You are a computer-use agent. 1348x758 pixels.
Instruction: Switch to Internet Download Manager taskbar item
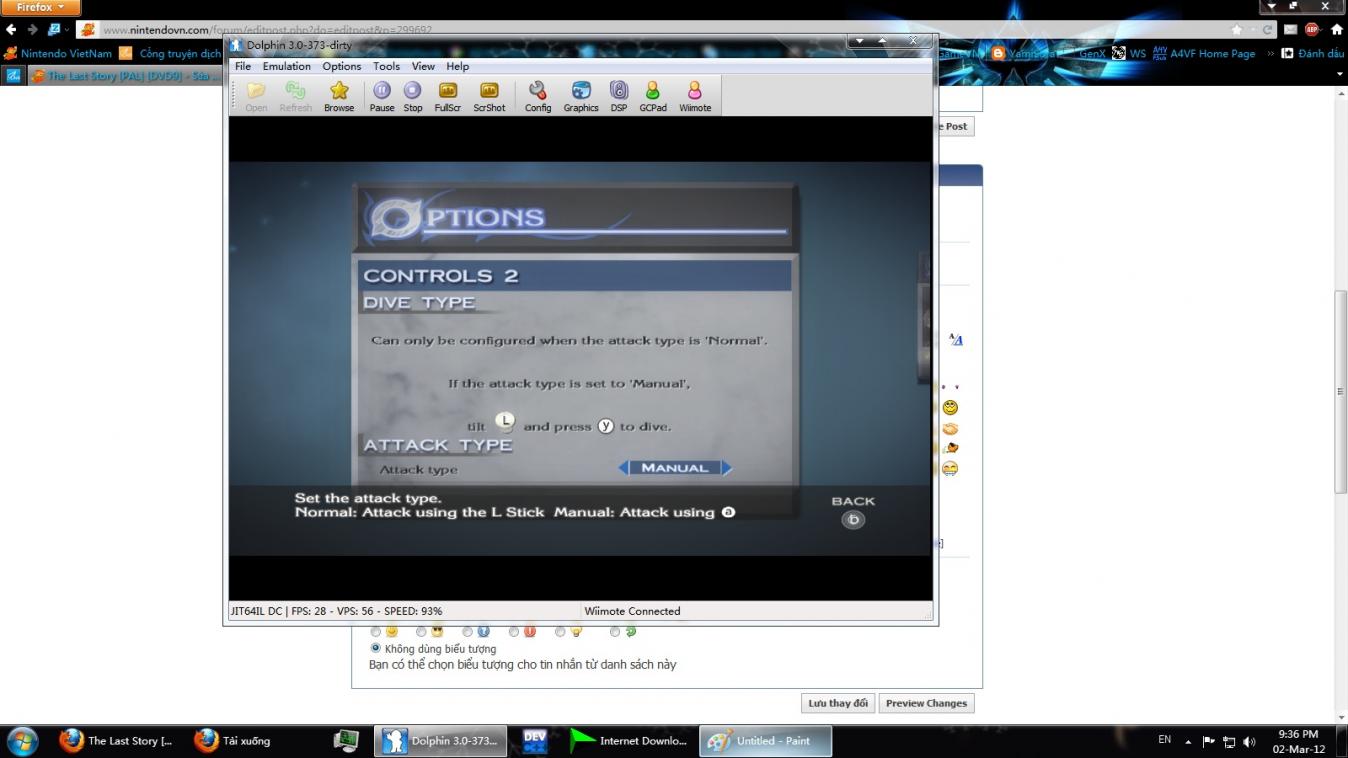[x=629, y=741]
